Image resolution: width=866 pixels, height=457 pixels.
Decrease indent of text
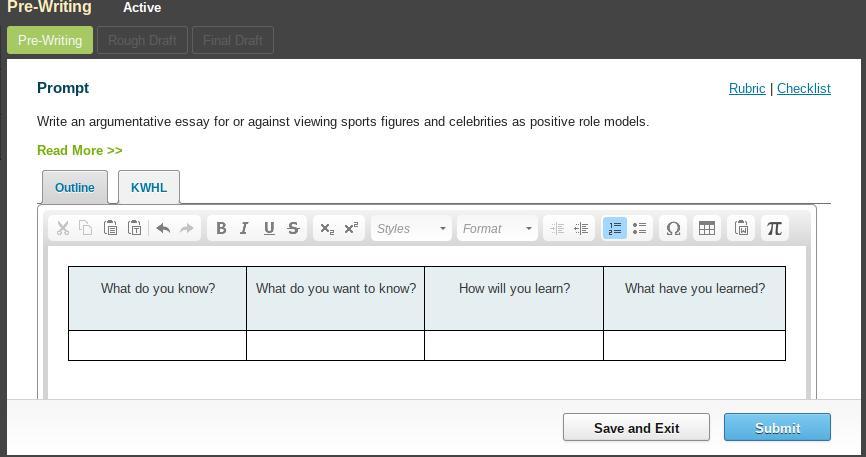557,228
